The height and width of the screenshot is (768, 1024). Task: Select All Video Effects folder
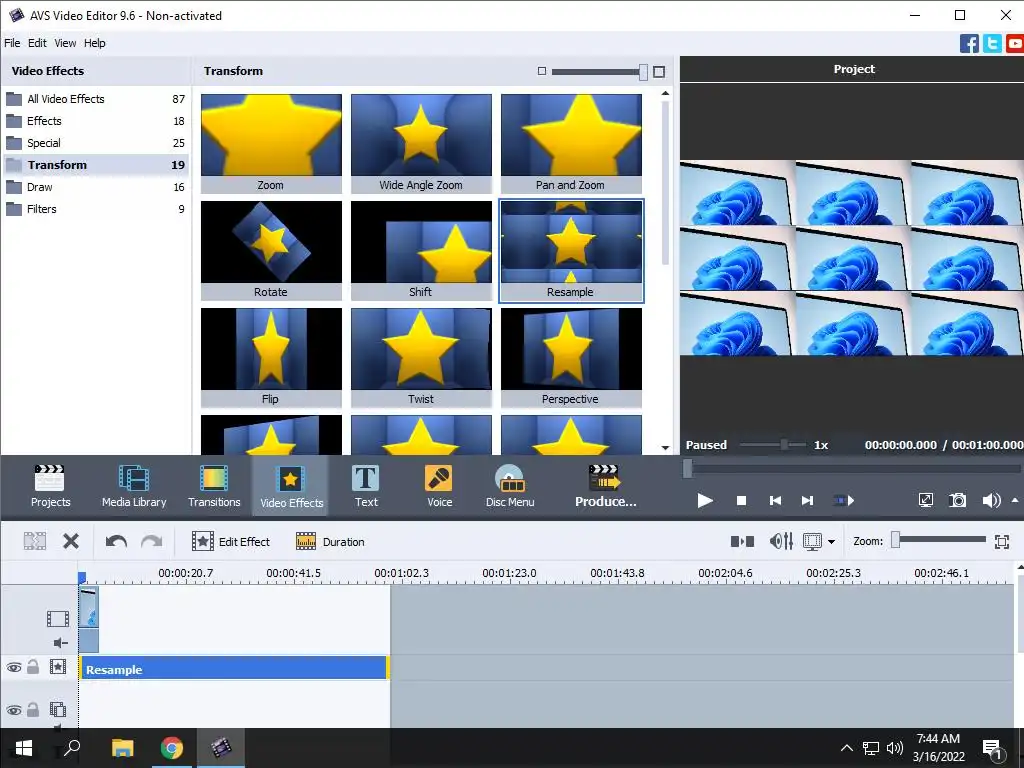click(x=95, y=99)
